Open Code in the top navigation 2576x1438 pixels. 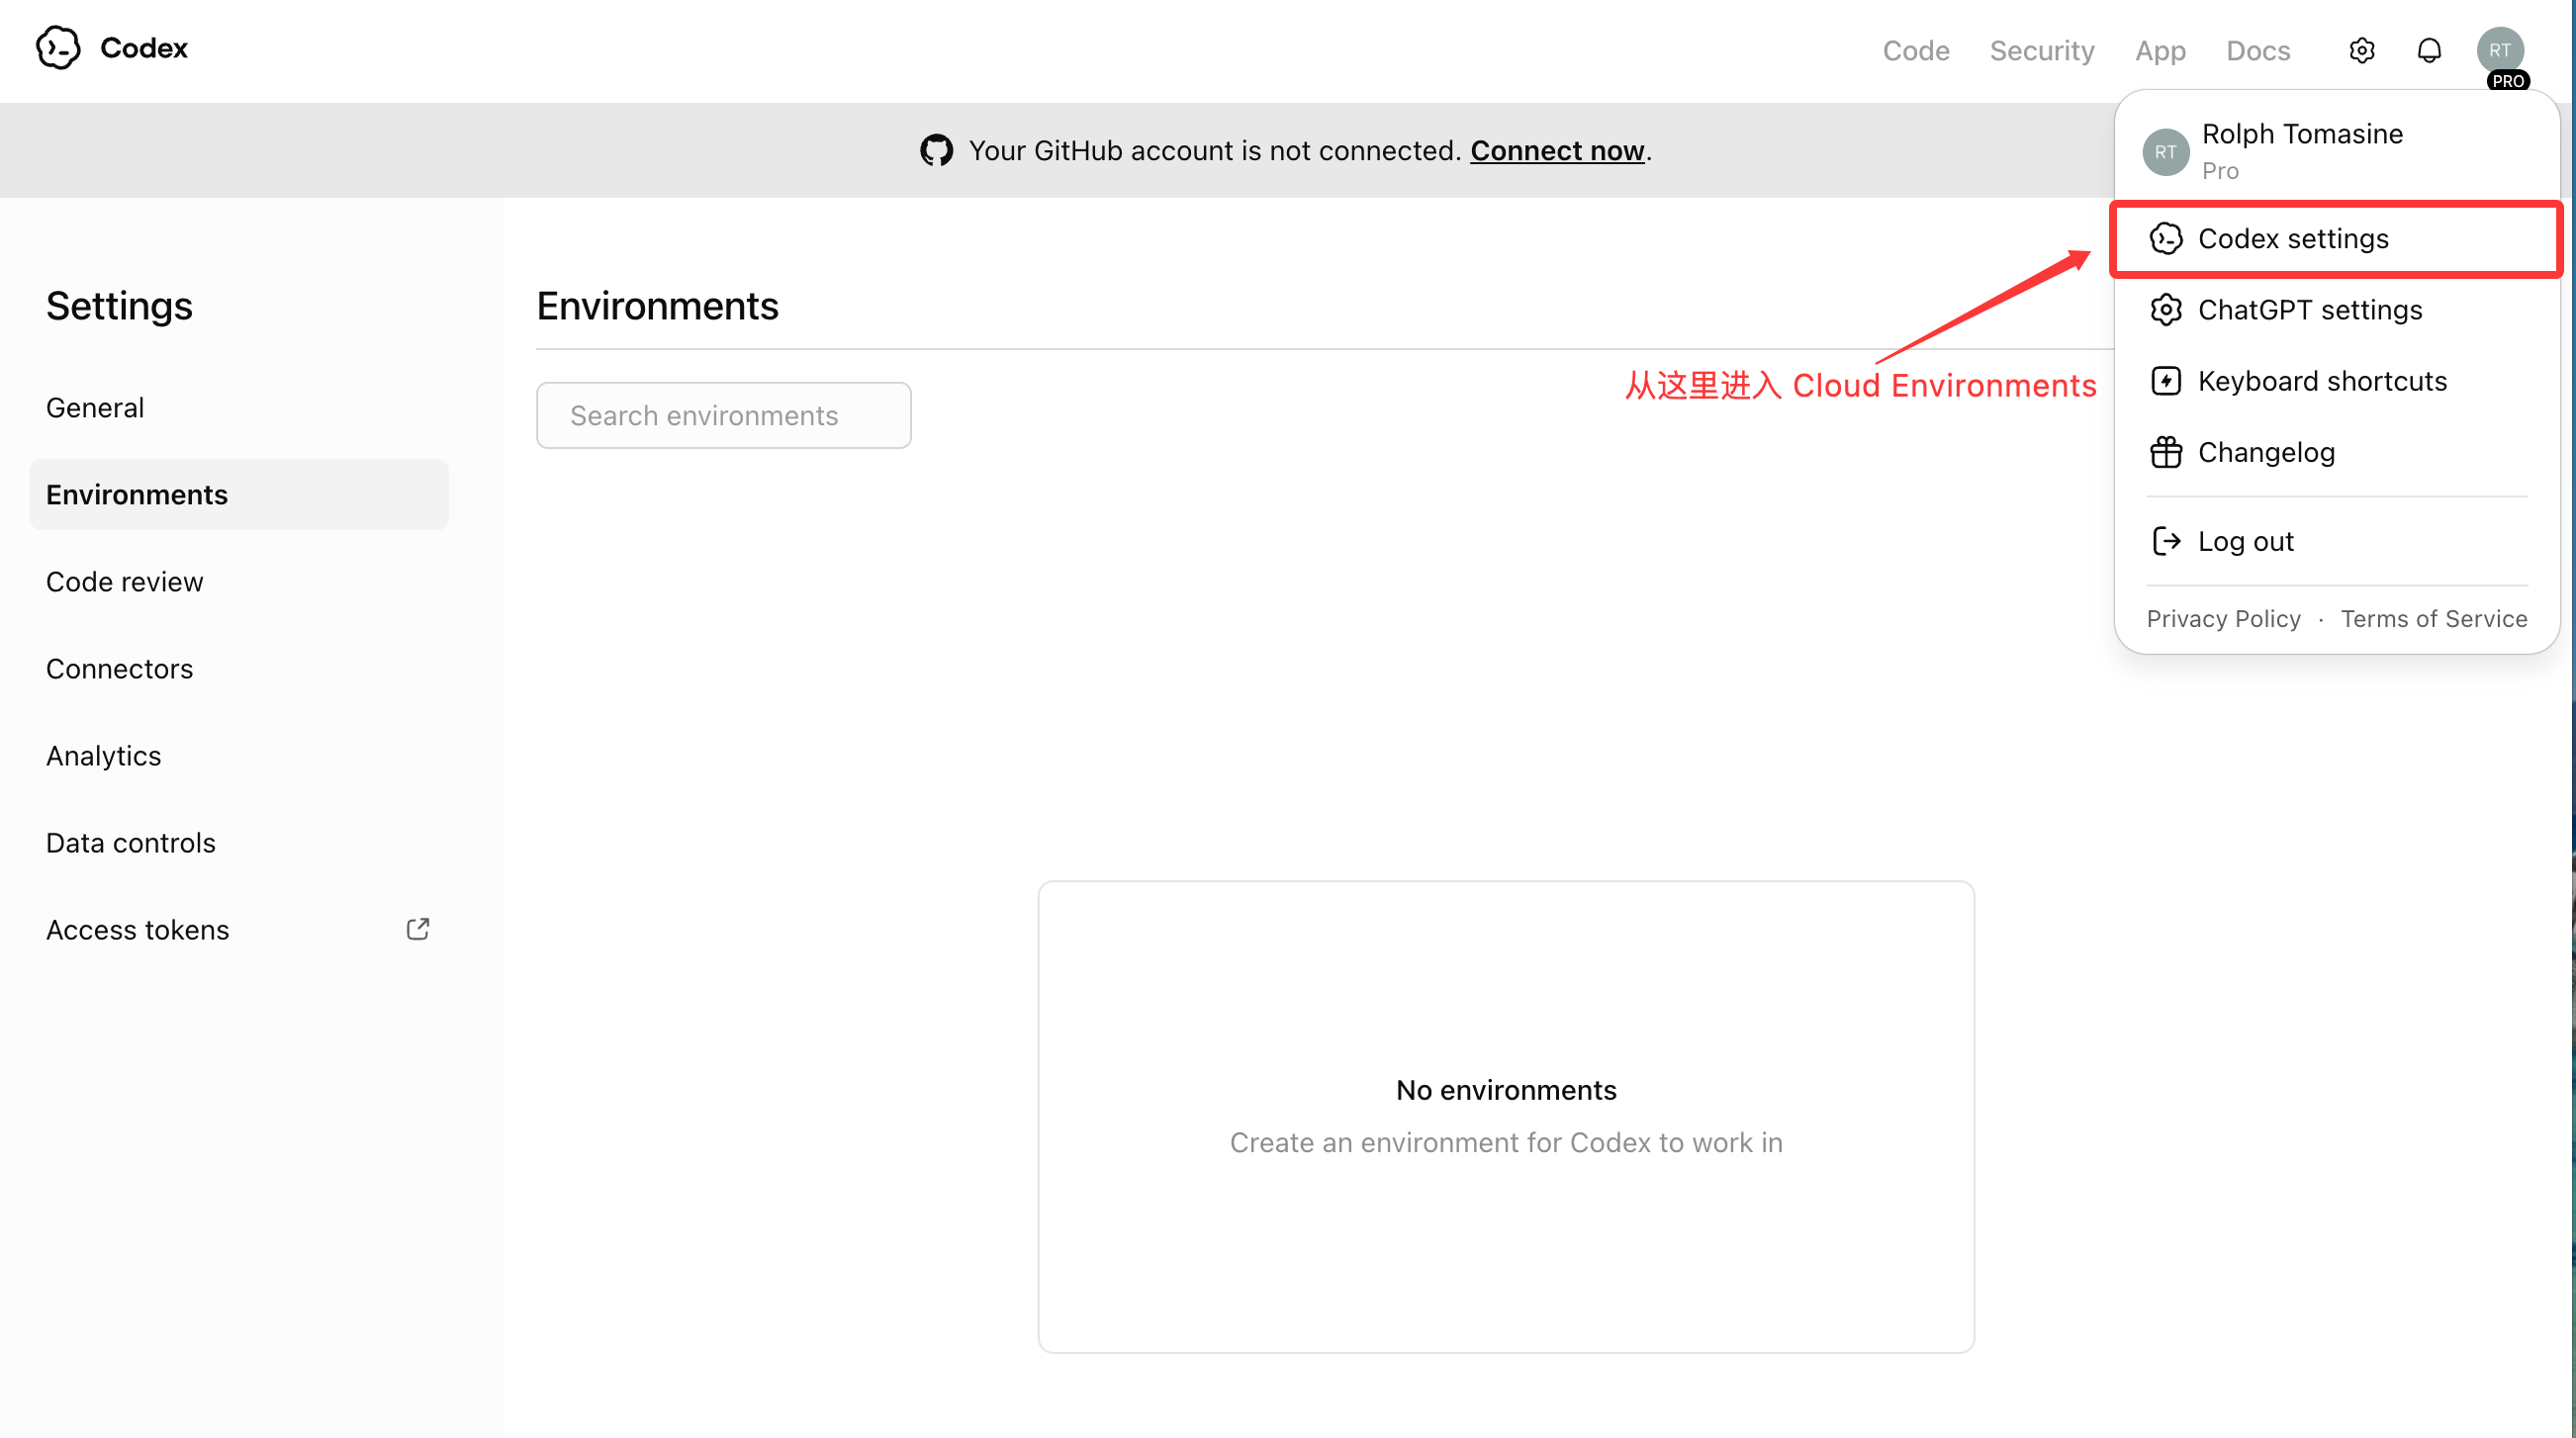click(1916, 50)
